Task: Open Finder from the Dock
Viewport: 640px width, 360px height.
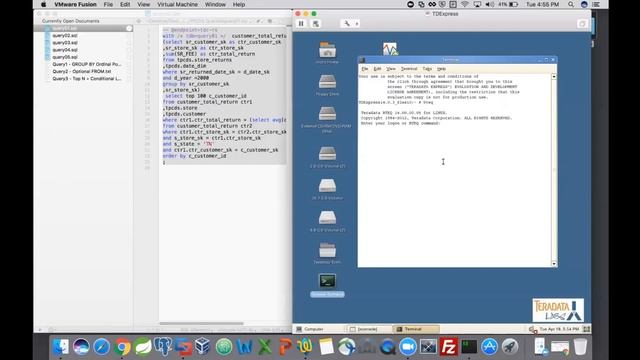Action: click(x=60, y=347)
